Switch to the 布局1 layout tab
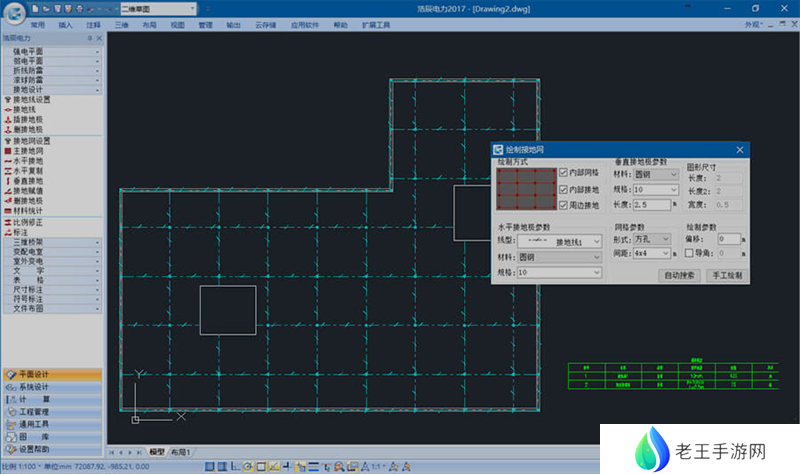This screenshot has width=800, height=474. (x=181, y=452)
